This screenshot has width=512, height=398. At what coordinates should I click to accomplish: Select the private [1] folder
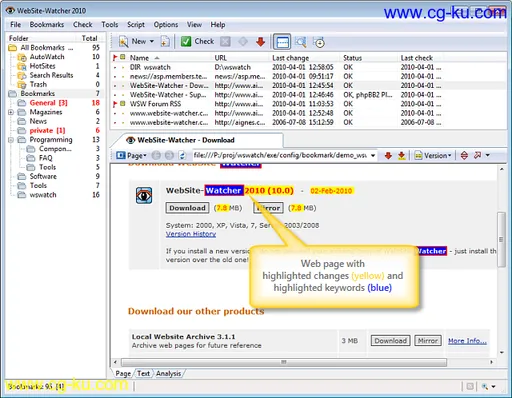(47, 130)
